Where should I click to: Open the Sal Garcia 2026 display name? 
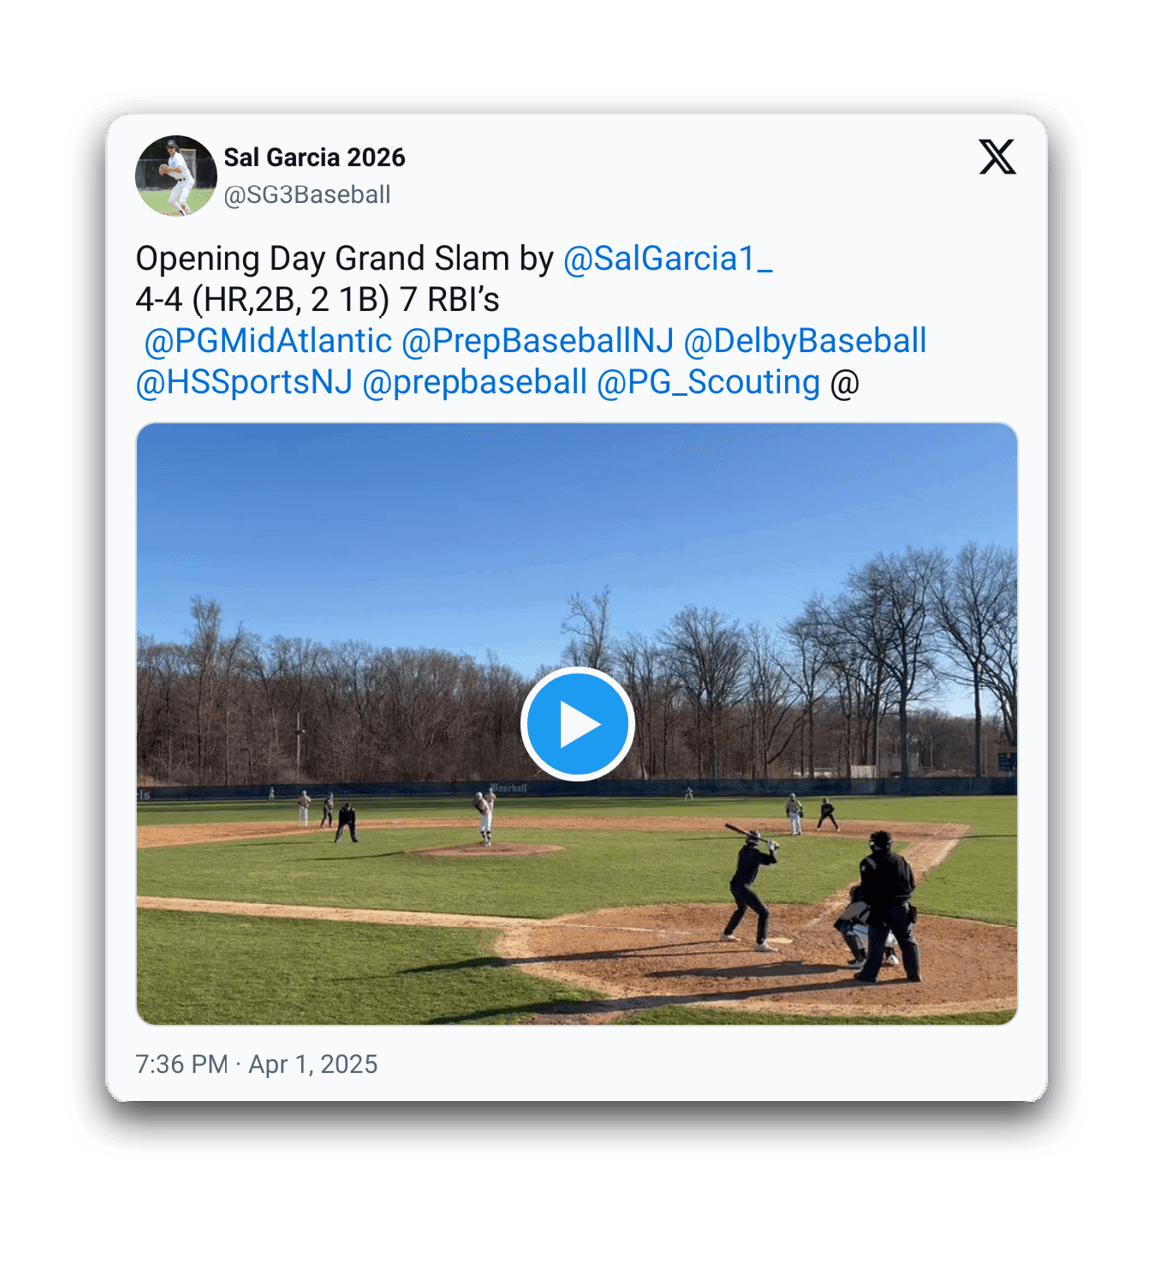[314, 157]
